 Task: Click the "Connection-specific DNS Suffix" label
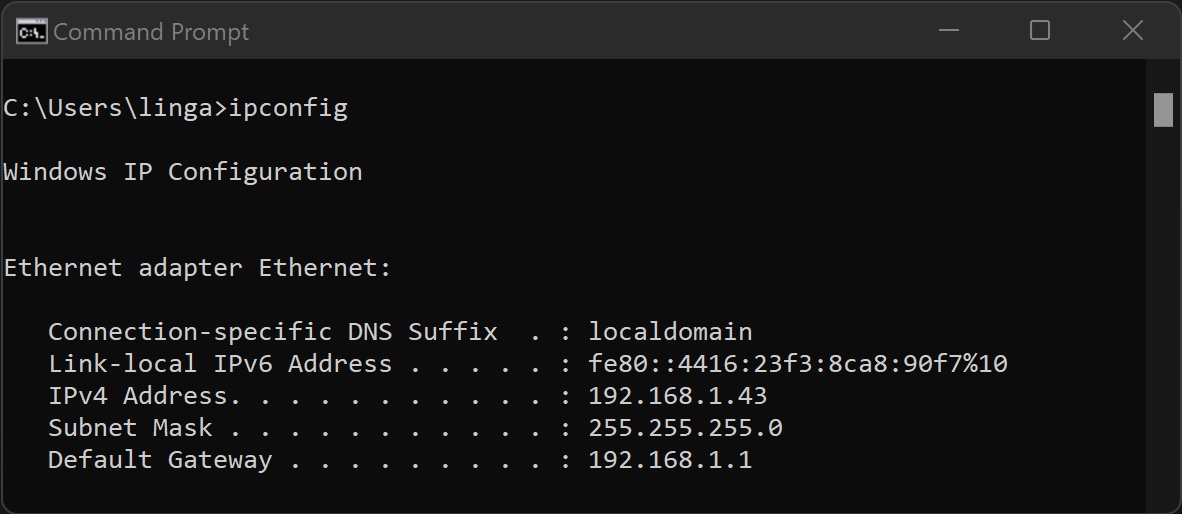click(x=272, y=332)
